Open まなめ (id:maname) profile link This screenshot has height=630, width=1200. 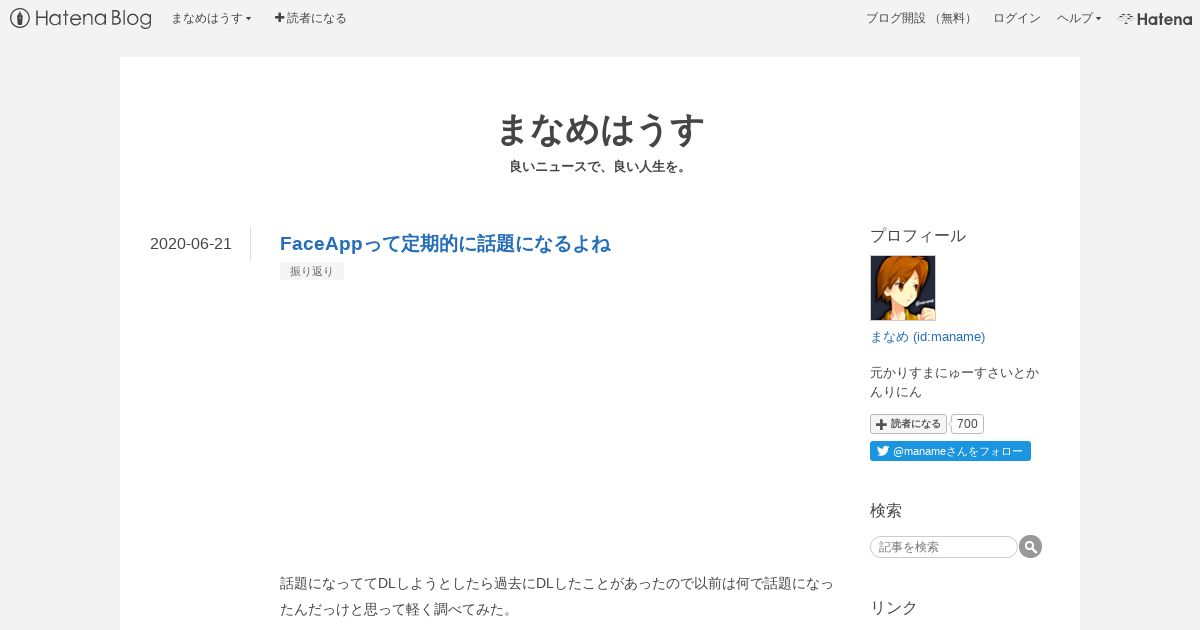point(928,336)
